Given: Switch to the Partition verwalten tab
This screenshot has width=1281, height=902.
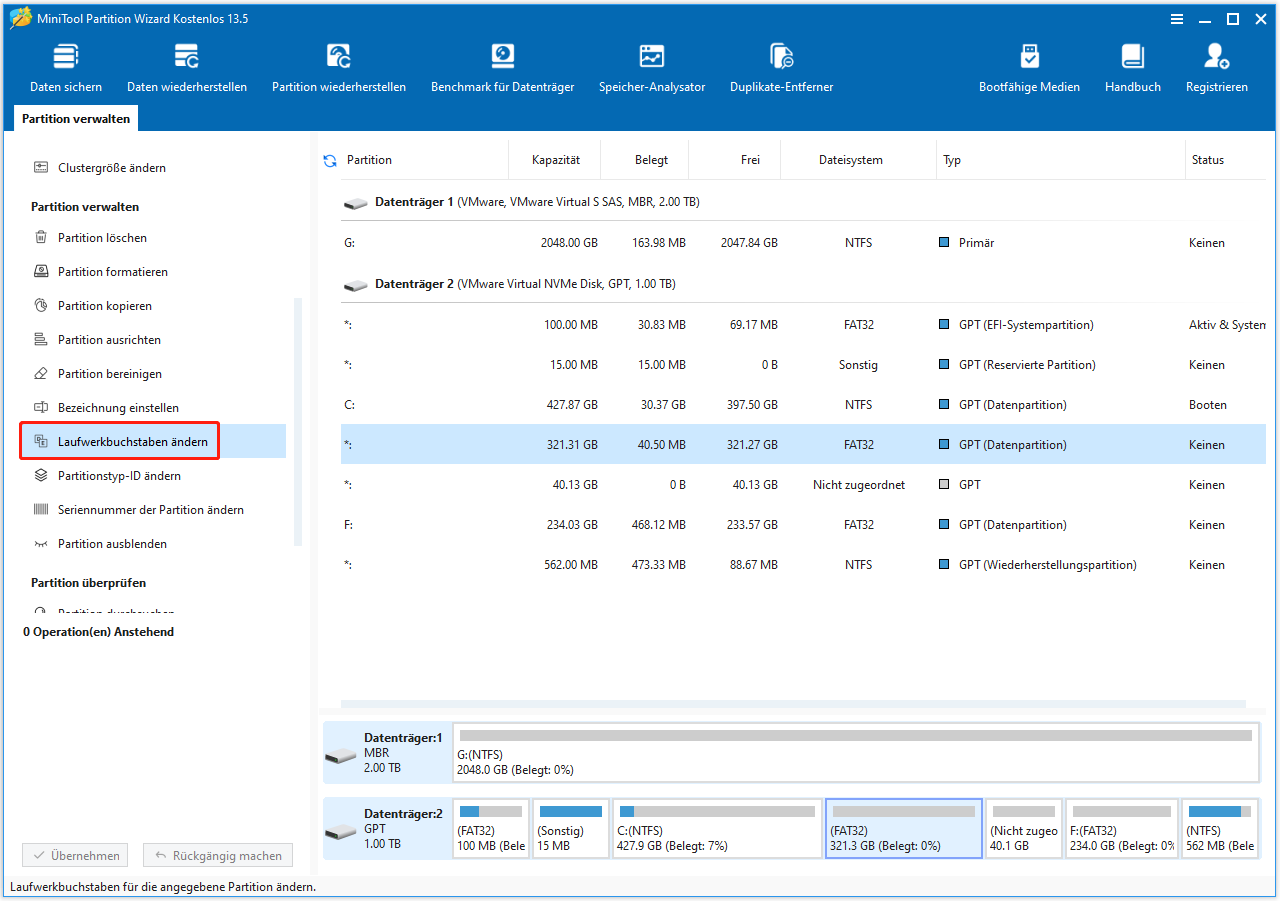Looking at the screenshot, I should coord(75,118).
